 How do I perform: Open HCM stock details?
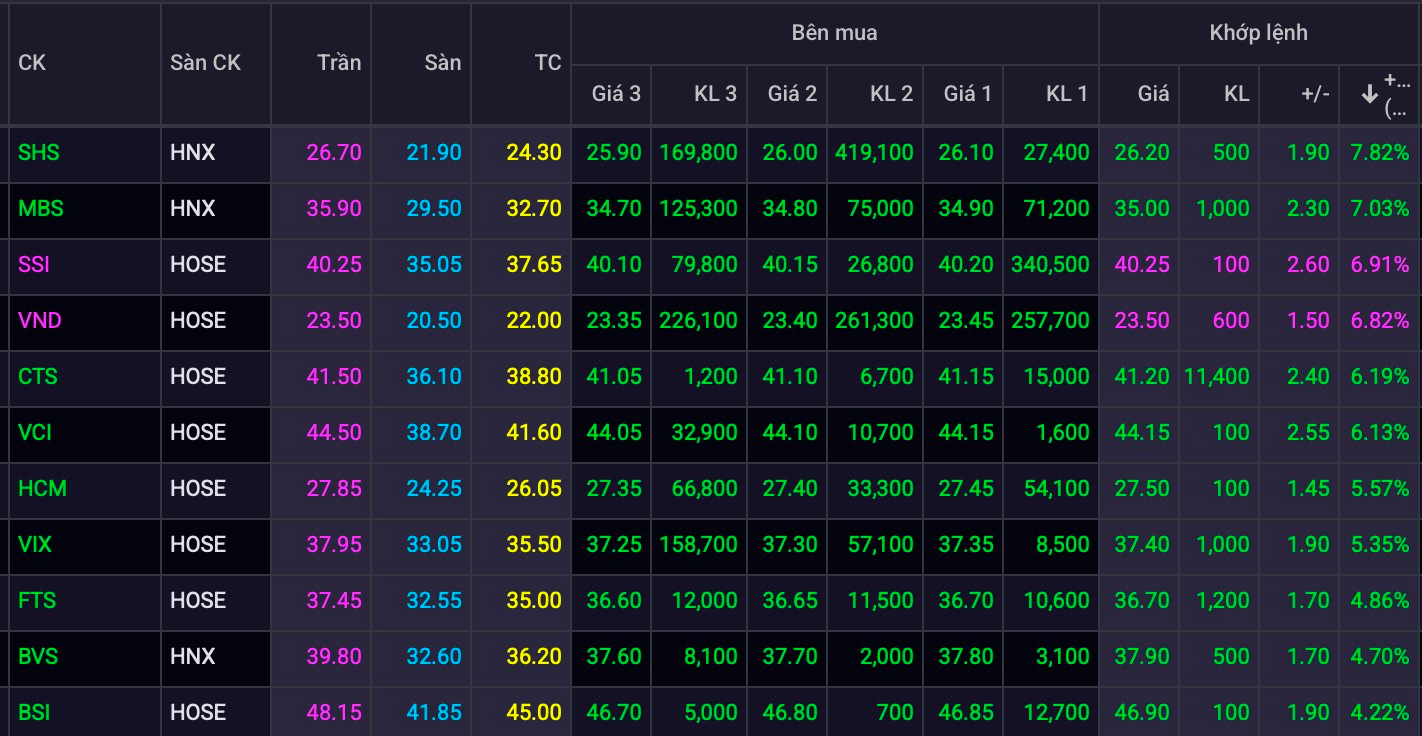click(x=42, y=489)
